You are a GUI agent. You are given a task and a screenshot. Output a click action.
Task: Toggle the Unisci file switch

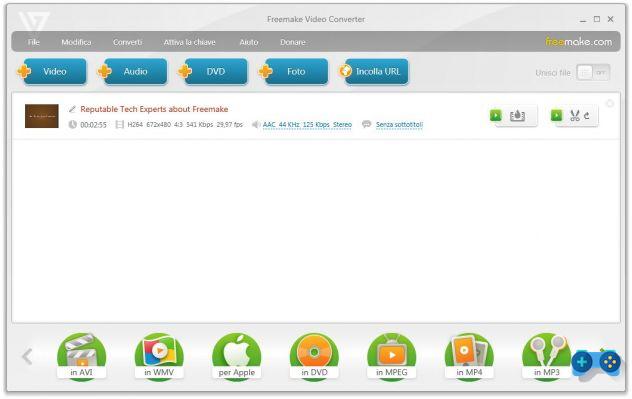[x=593, y=73]
